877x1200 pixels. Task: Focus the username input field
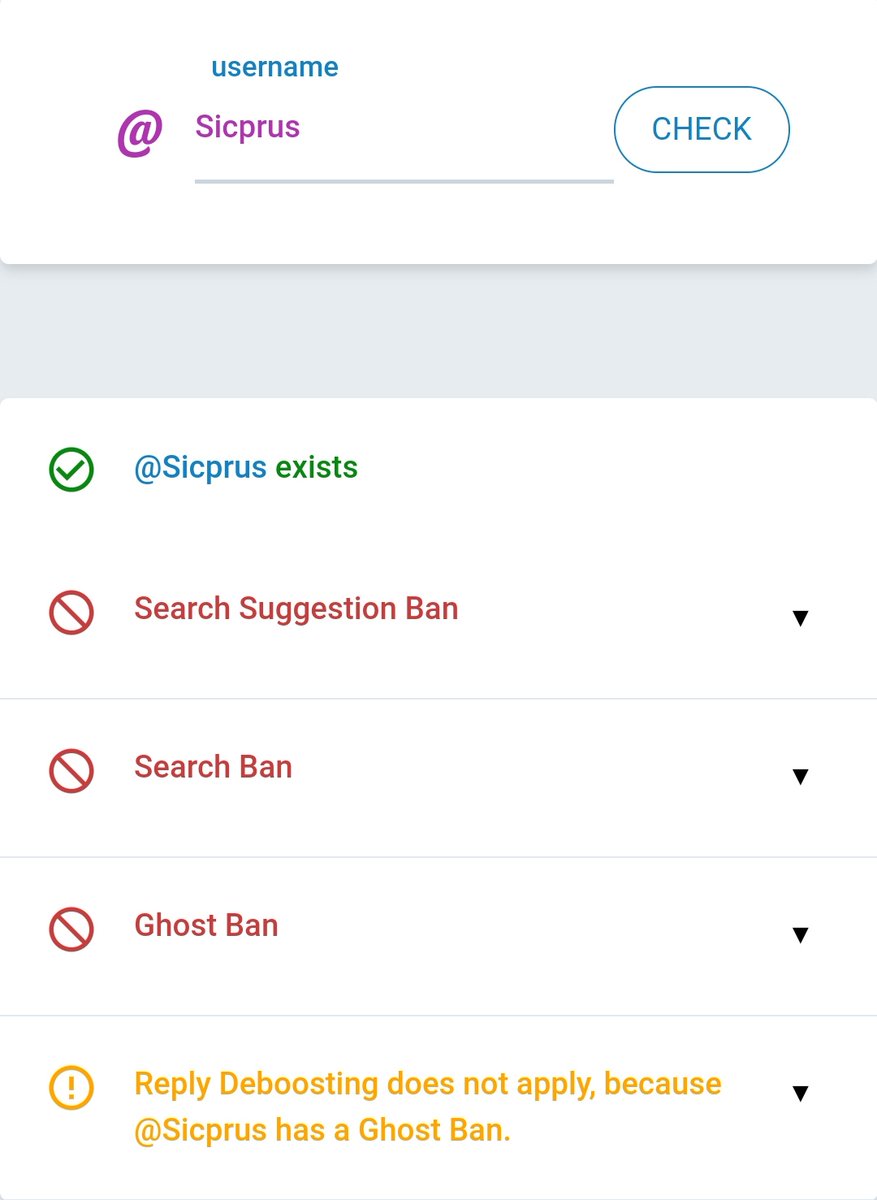pos(404,132)
